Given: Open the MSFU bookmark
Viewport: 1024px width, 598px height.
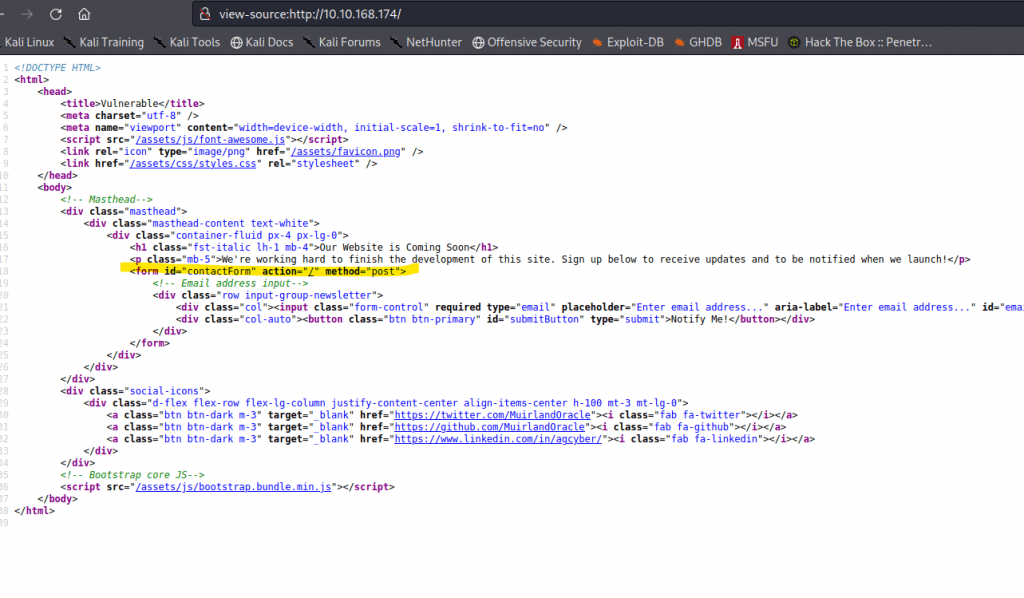Looking at the screenshot, I should pos(755,42).
